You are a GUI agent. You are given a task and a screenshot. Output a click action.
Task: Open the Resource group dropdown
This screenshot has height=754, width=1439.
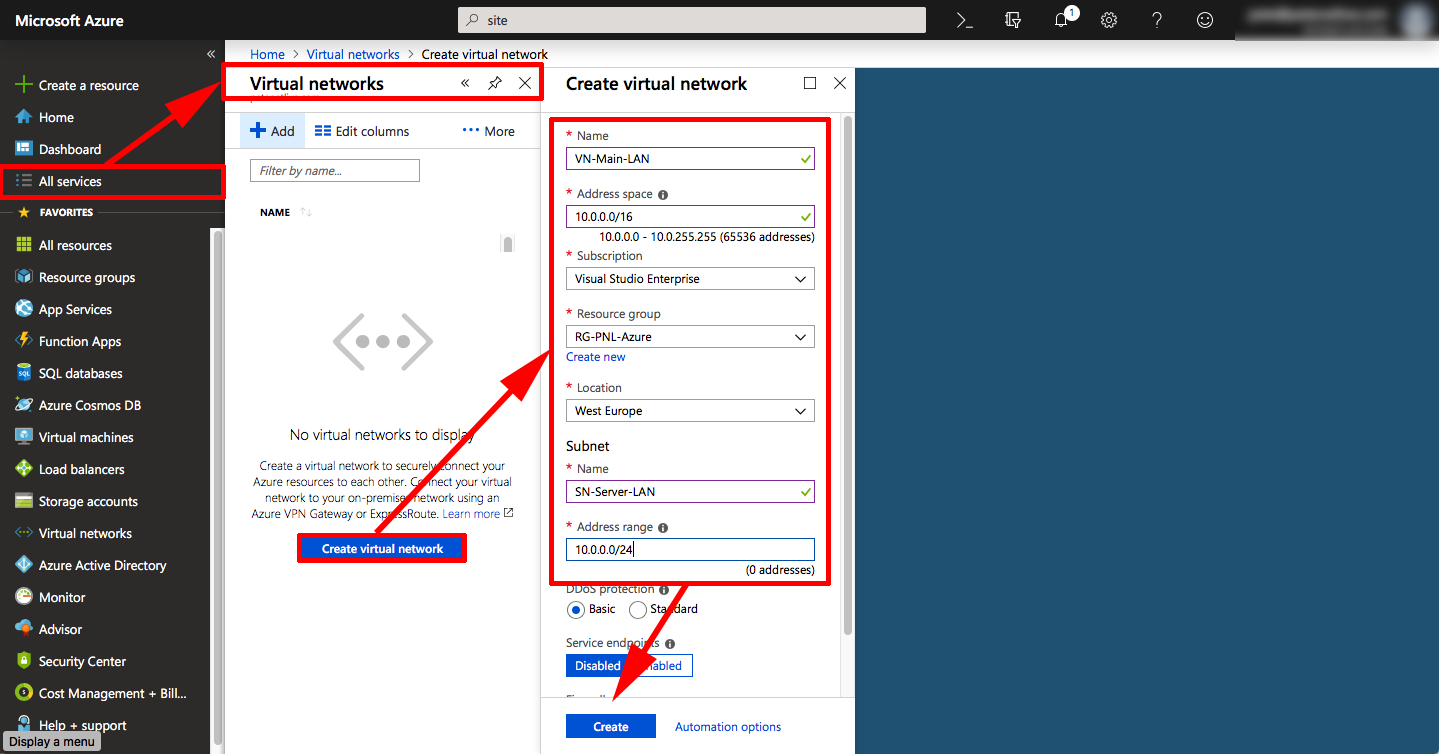coord(690,337)
